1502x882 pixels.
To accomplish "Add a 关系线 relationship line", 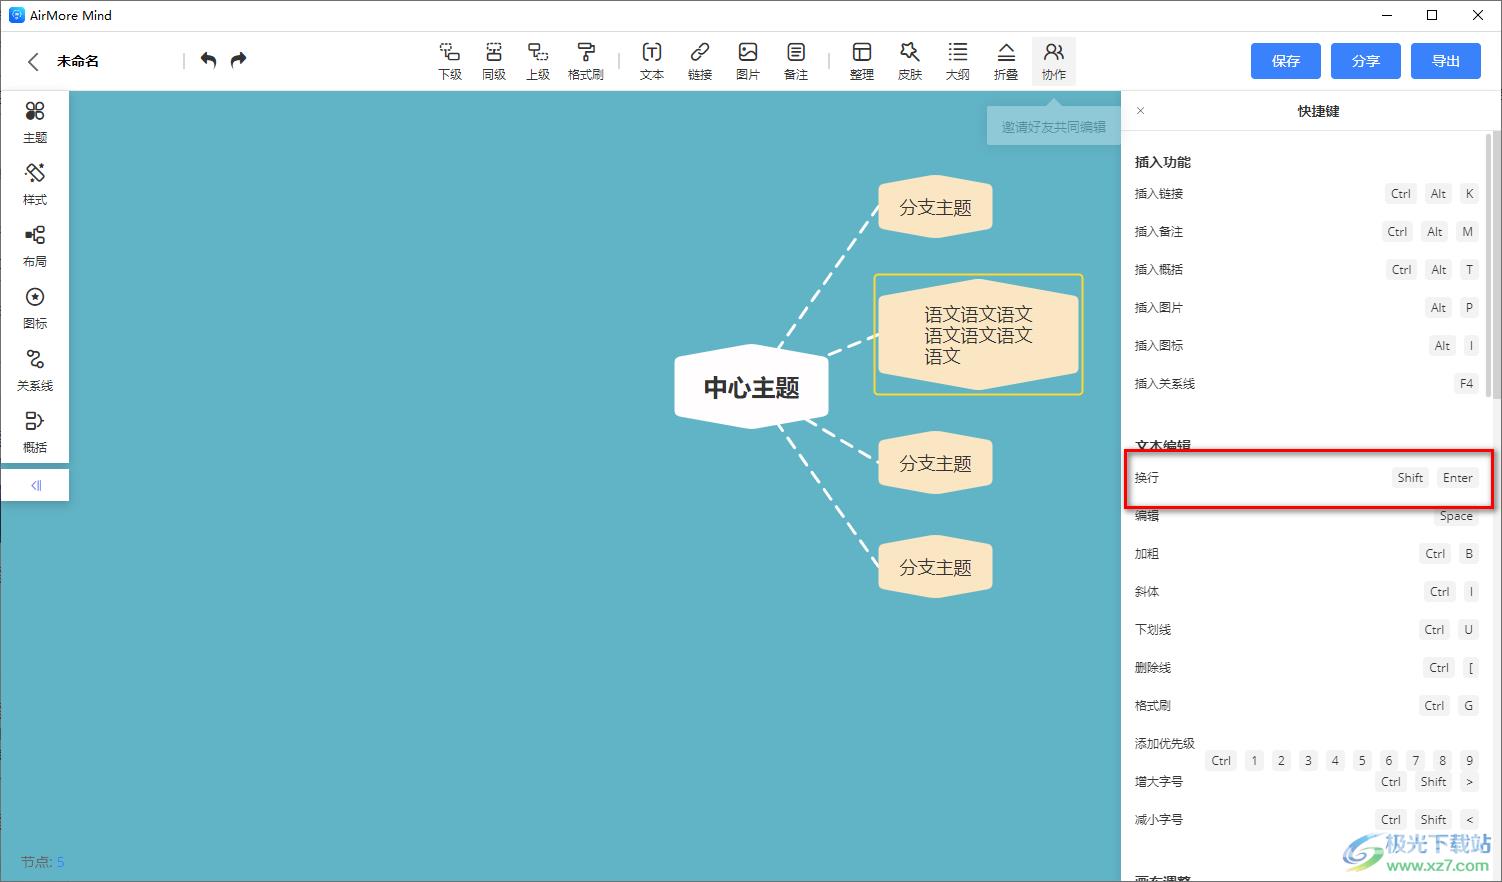I will [35, 370].
